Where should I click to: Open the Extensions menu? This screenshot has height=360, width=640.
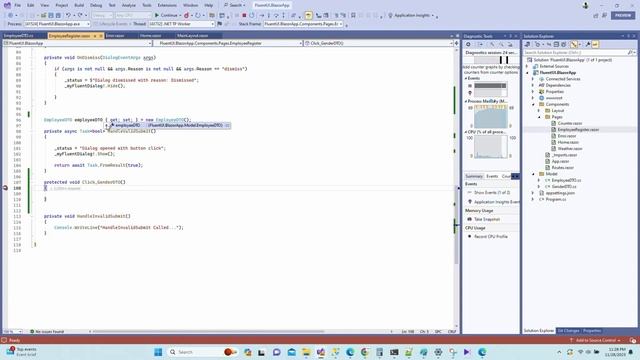(167, 5)
